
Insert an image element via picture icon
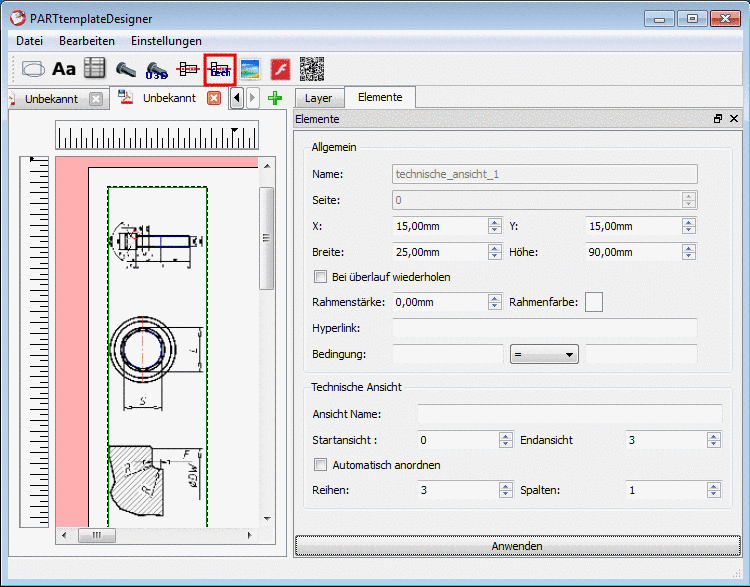(x=249, y=69)
